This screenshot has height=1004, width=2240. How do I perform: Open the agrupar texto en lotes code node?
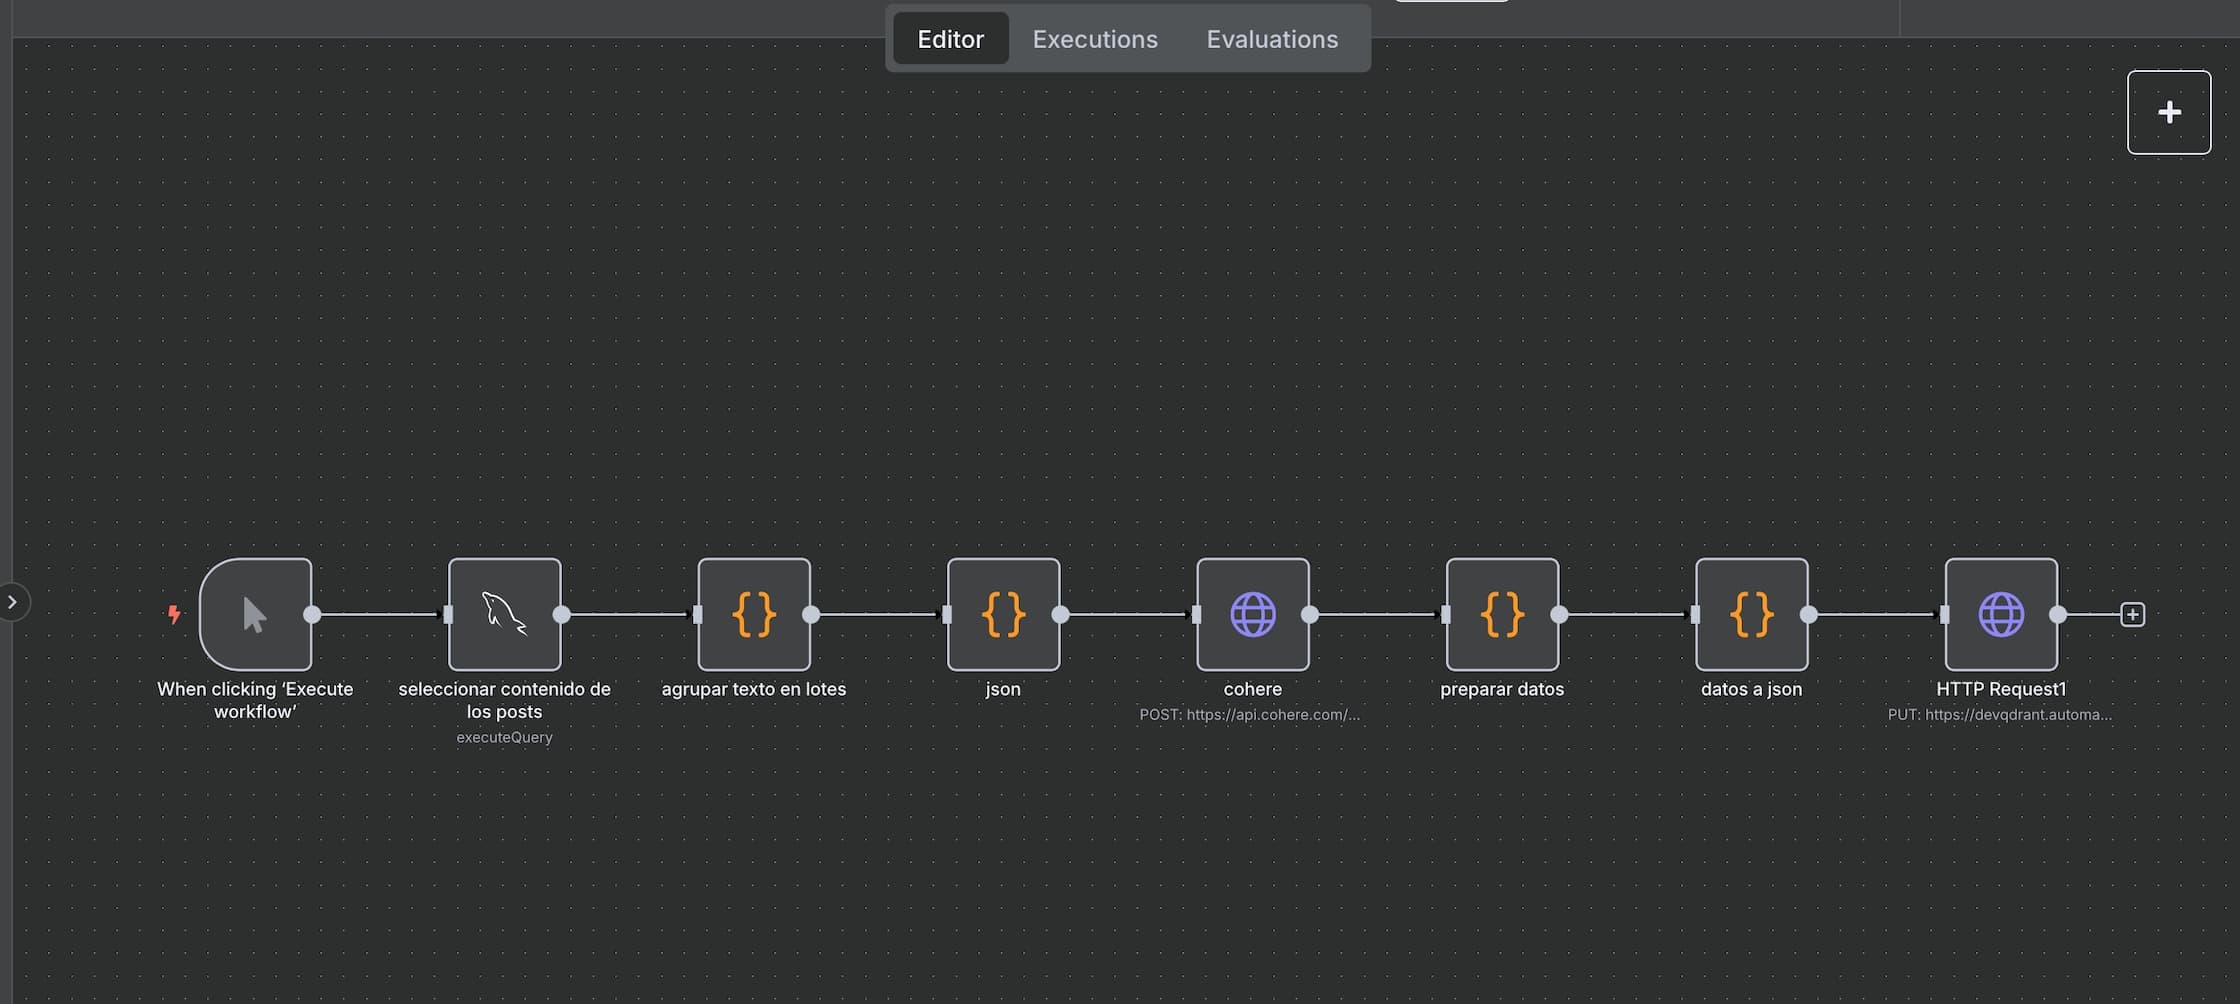pos(753,614)
